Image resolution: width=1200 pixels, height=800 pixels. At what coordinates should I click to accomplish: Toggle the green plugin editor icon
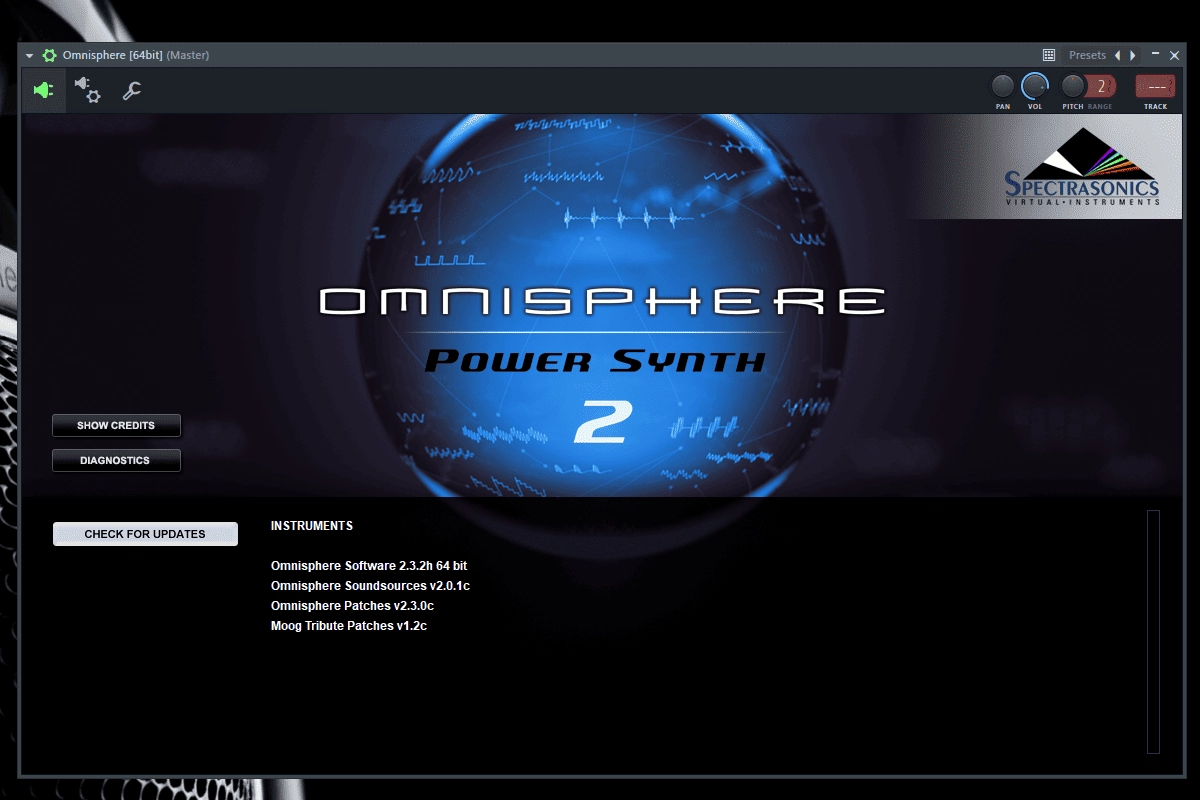coord(44,91)
